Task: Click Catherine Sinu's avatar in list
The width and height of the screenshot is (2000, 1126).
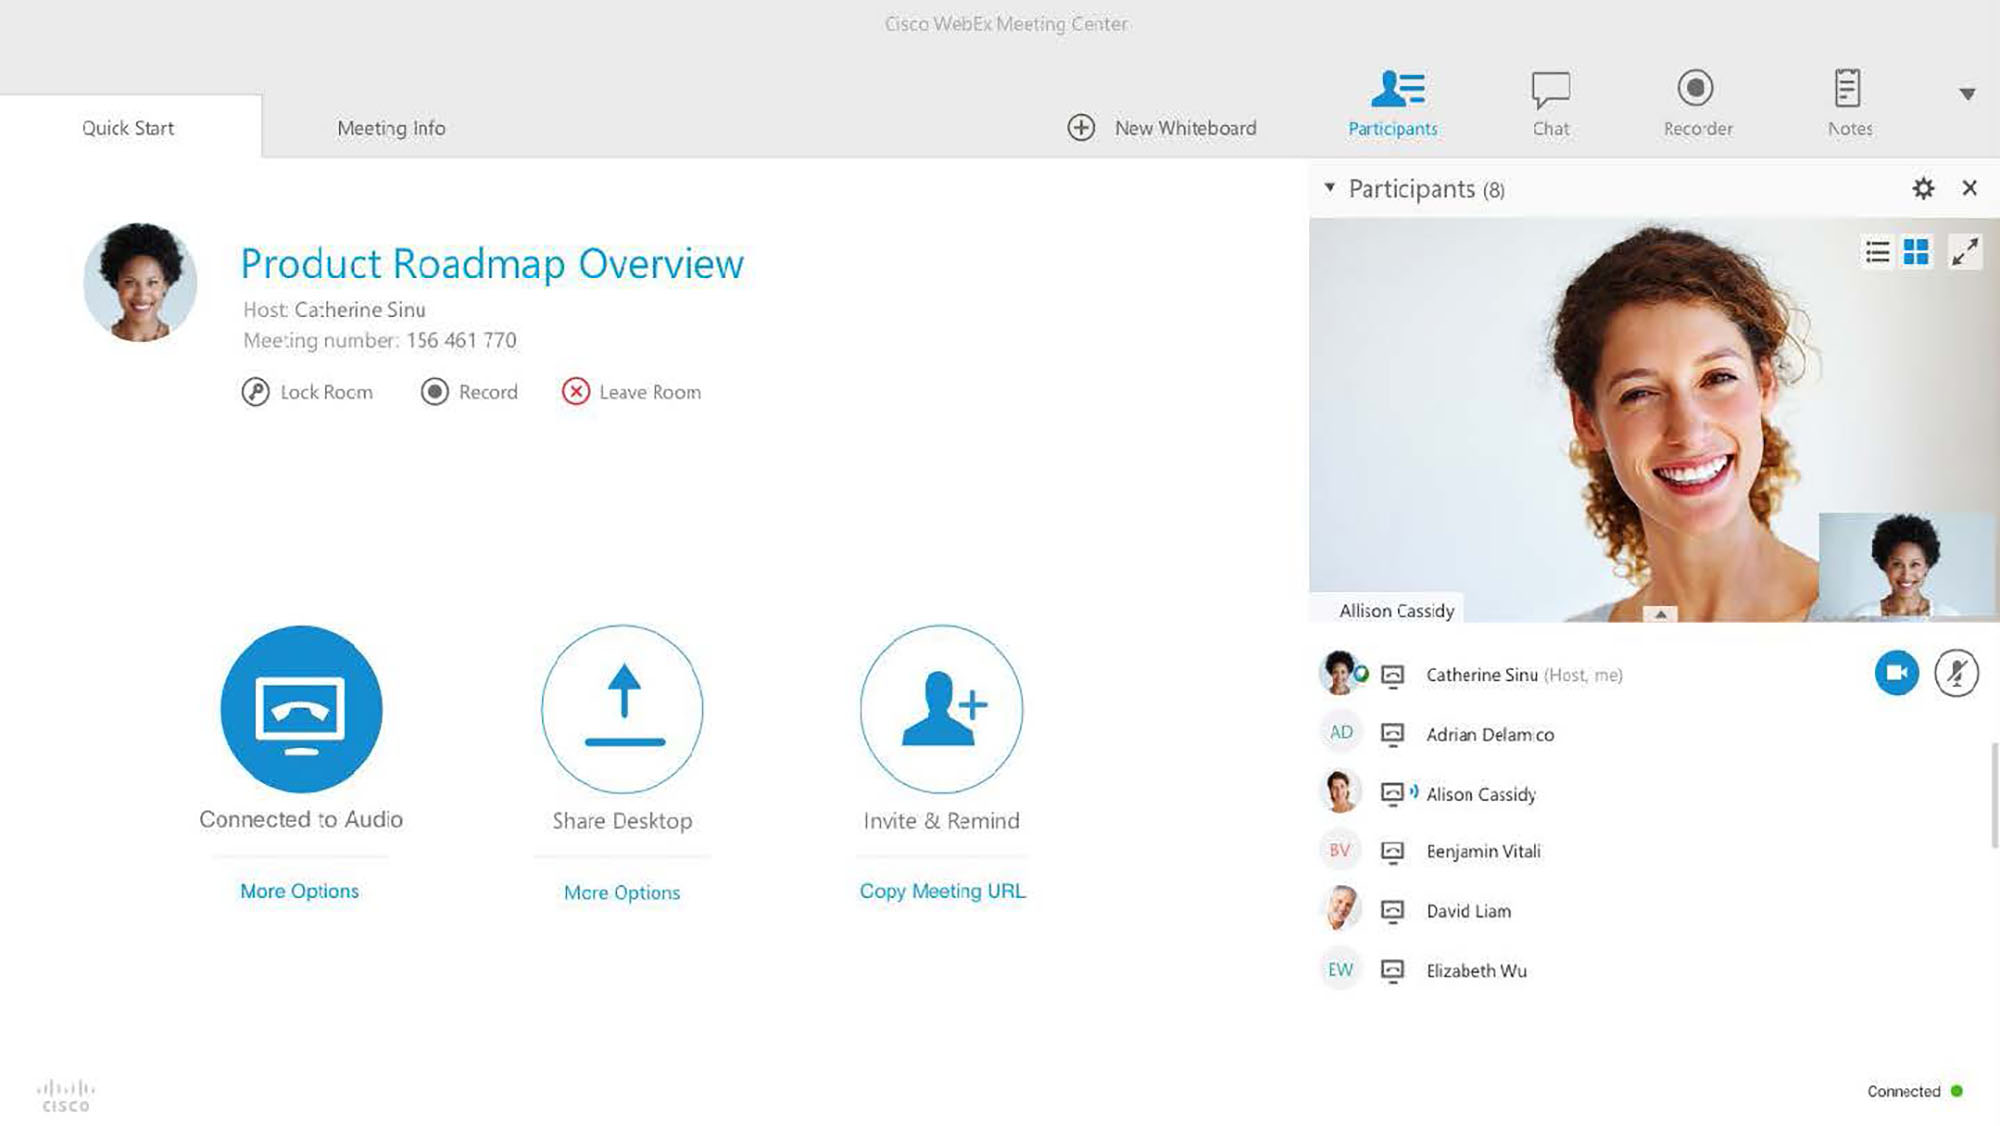Action: point(1340,672)
